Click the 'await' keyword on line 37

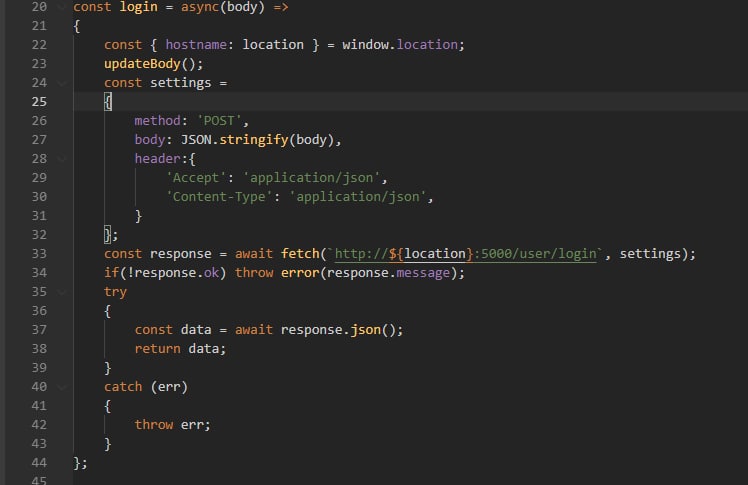pos(254,330)
